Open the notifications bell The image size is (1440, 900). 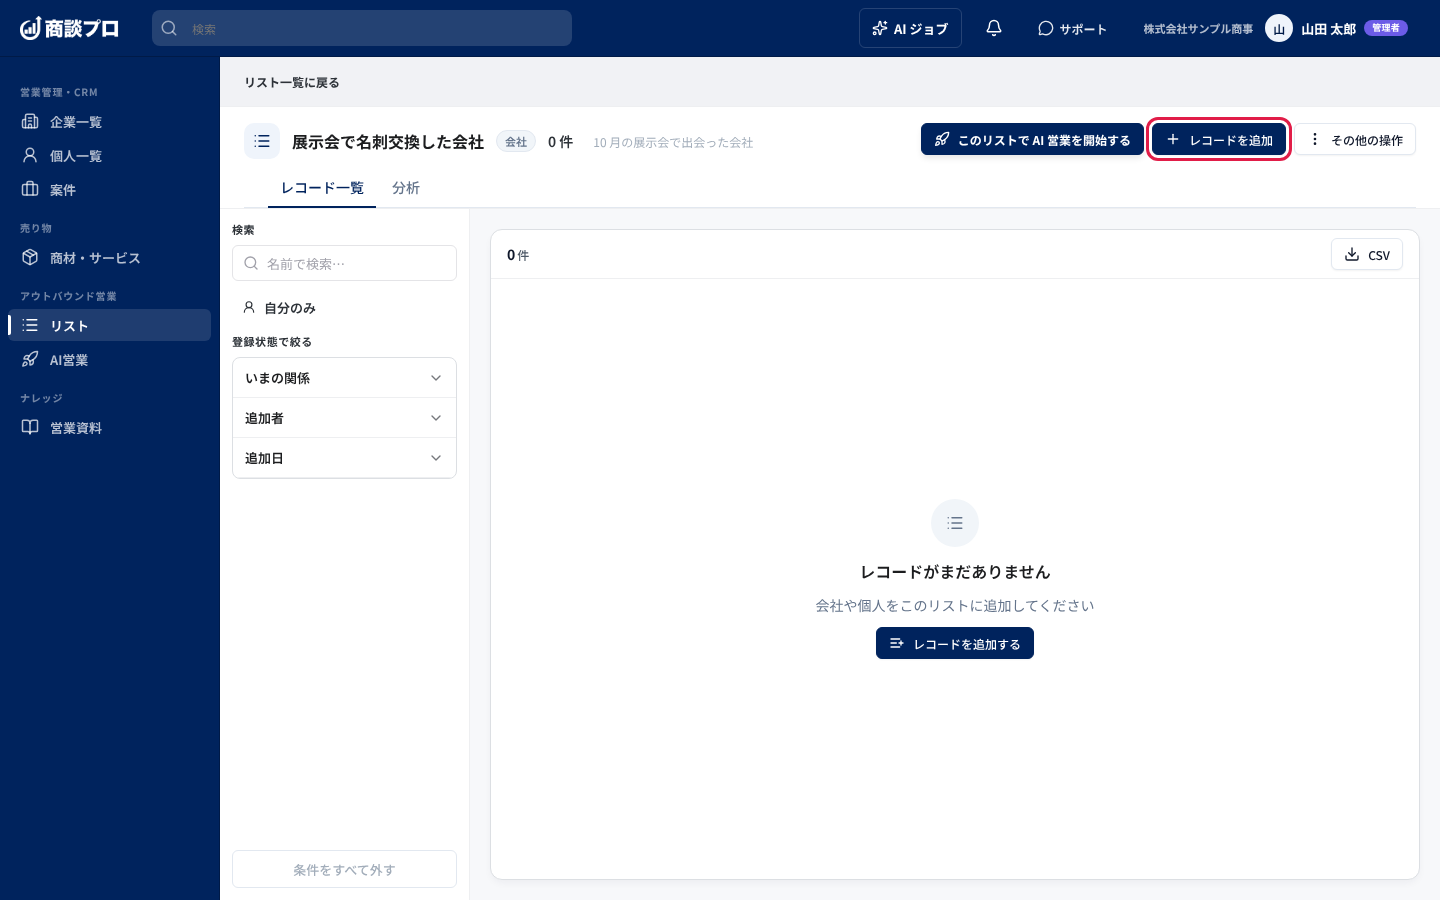click(x=993, y=28)
